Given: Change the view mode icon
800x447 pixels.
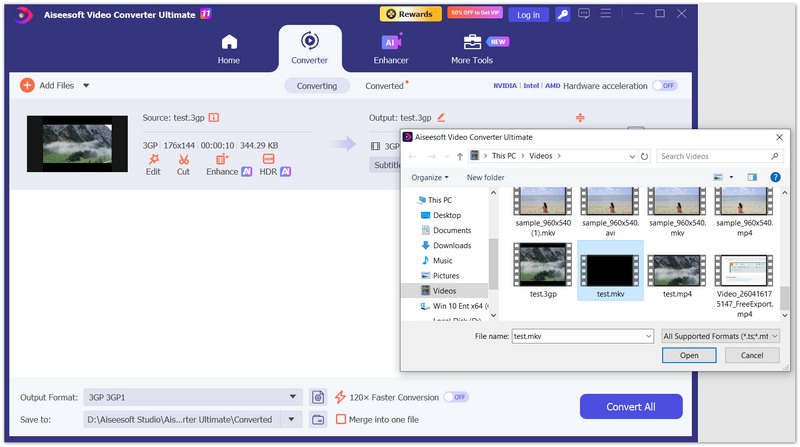Looking at the screenshot, I should click(x=718, y=177).
